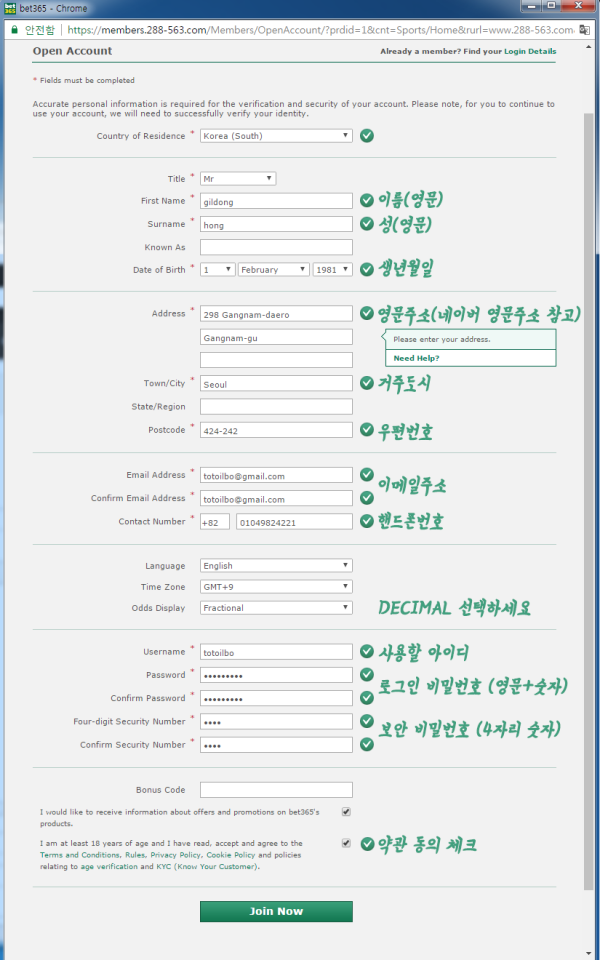Open the Login Details link
Viewport: 600px width, 960px height.
(x=530, y=51)
